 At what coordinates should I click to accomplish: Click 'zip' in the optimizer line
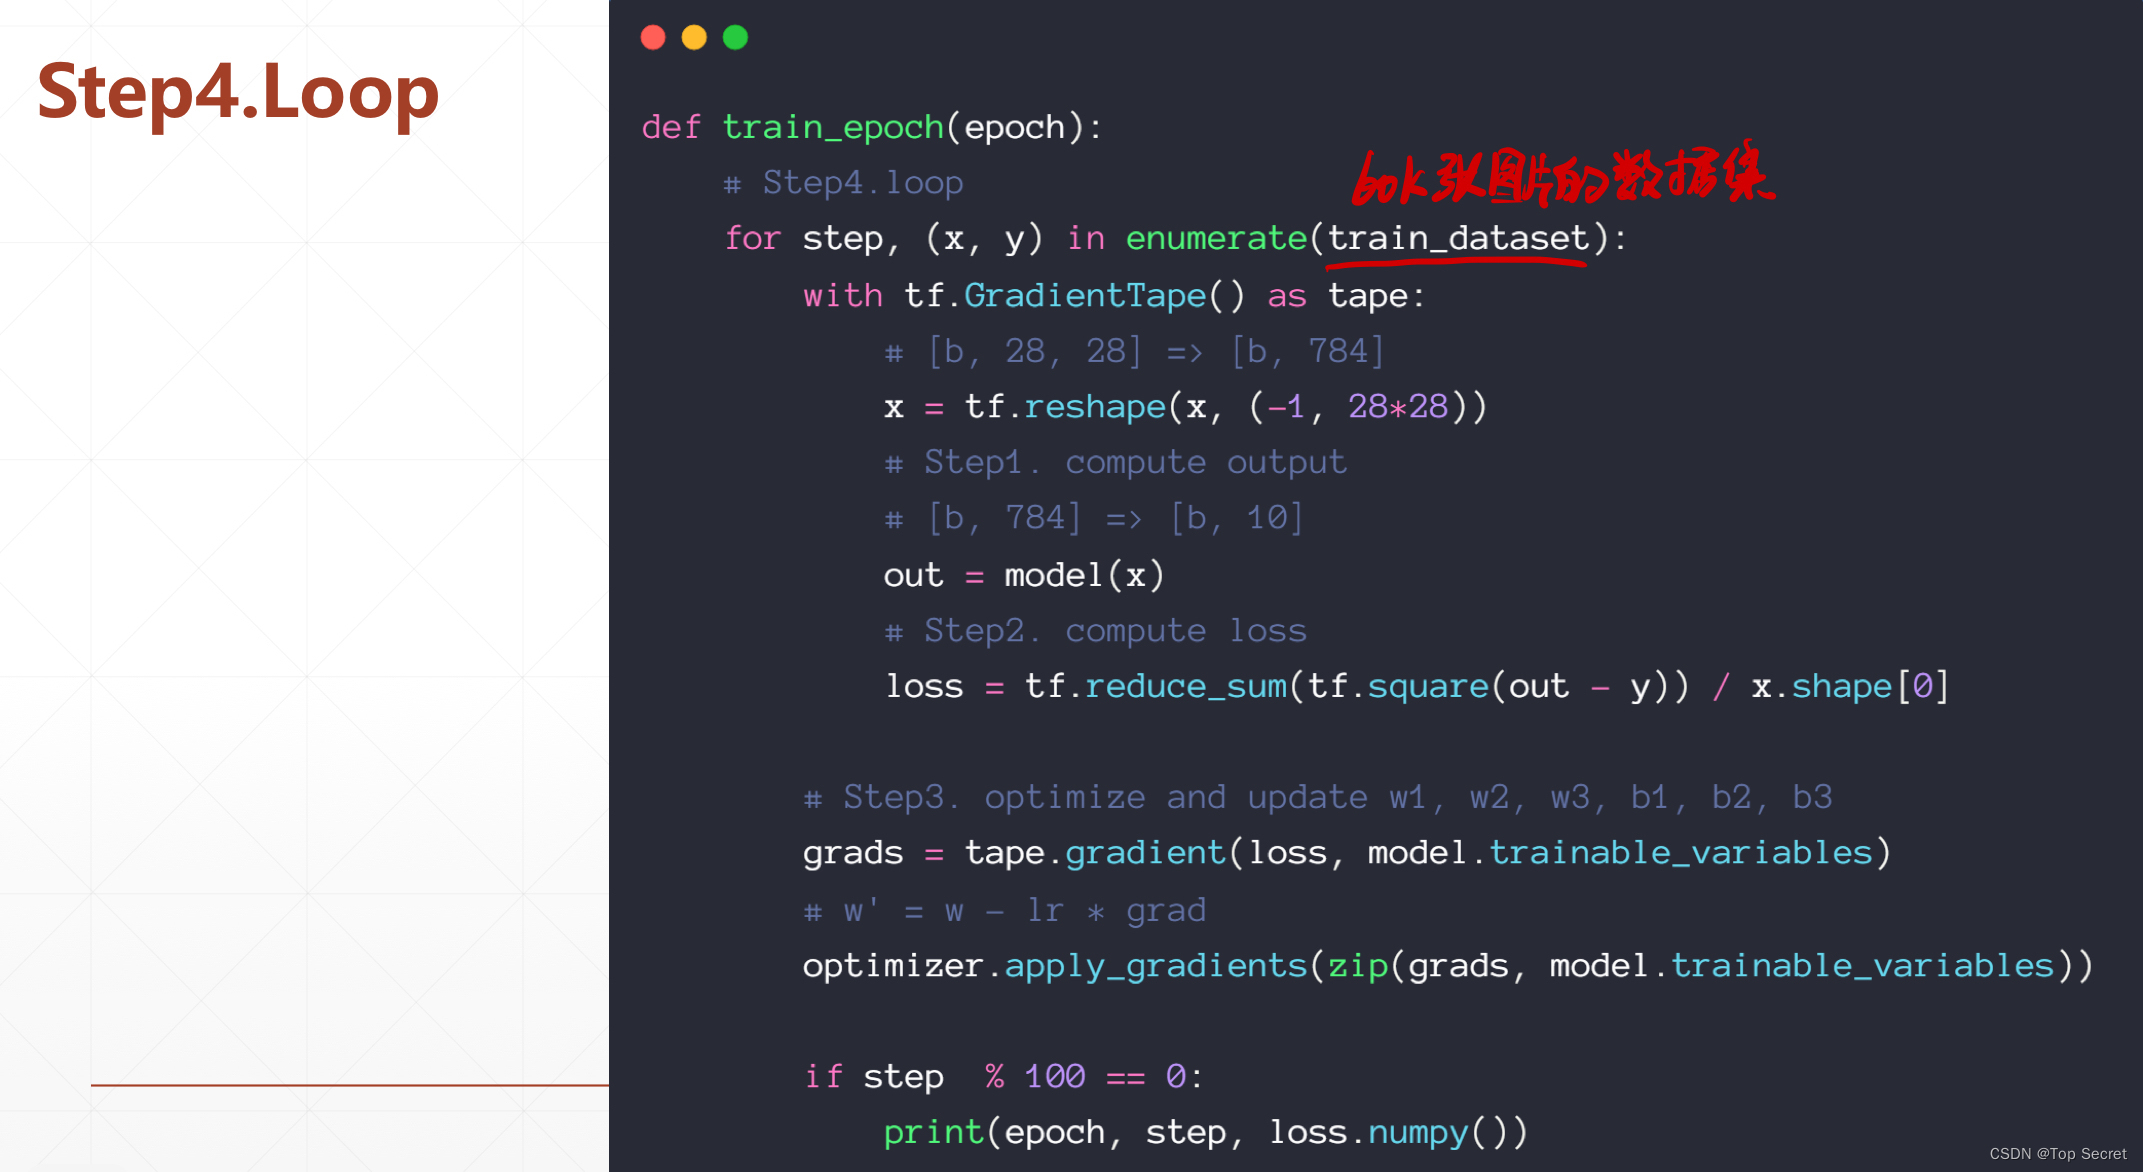point(1358,966)
